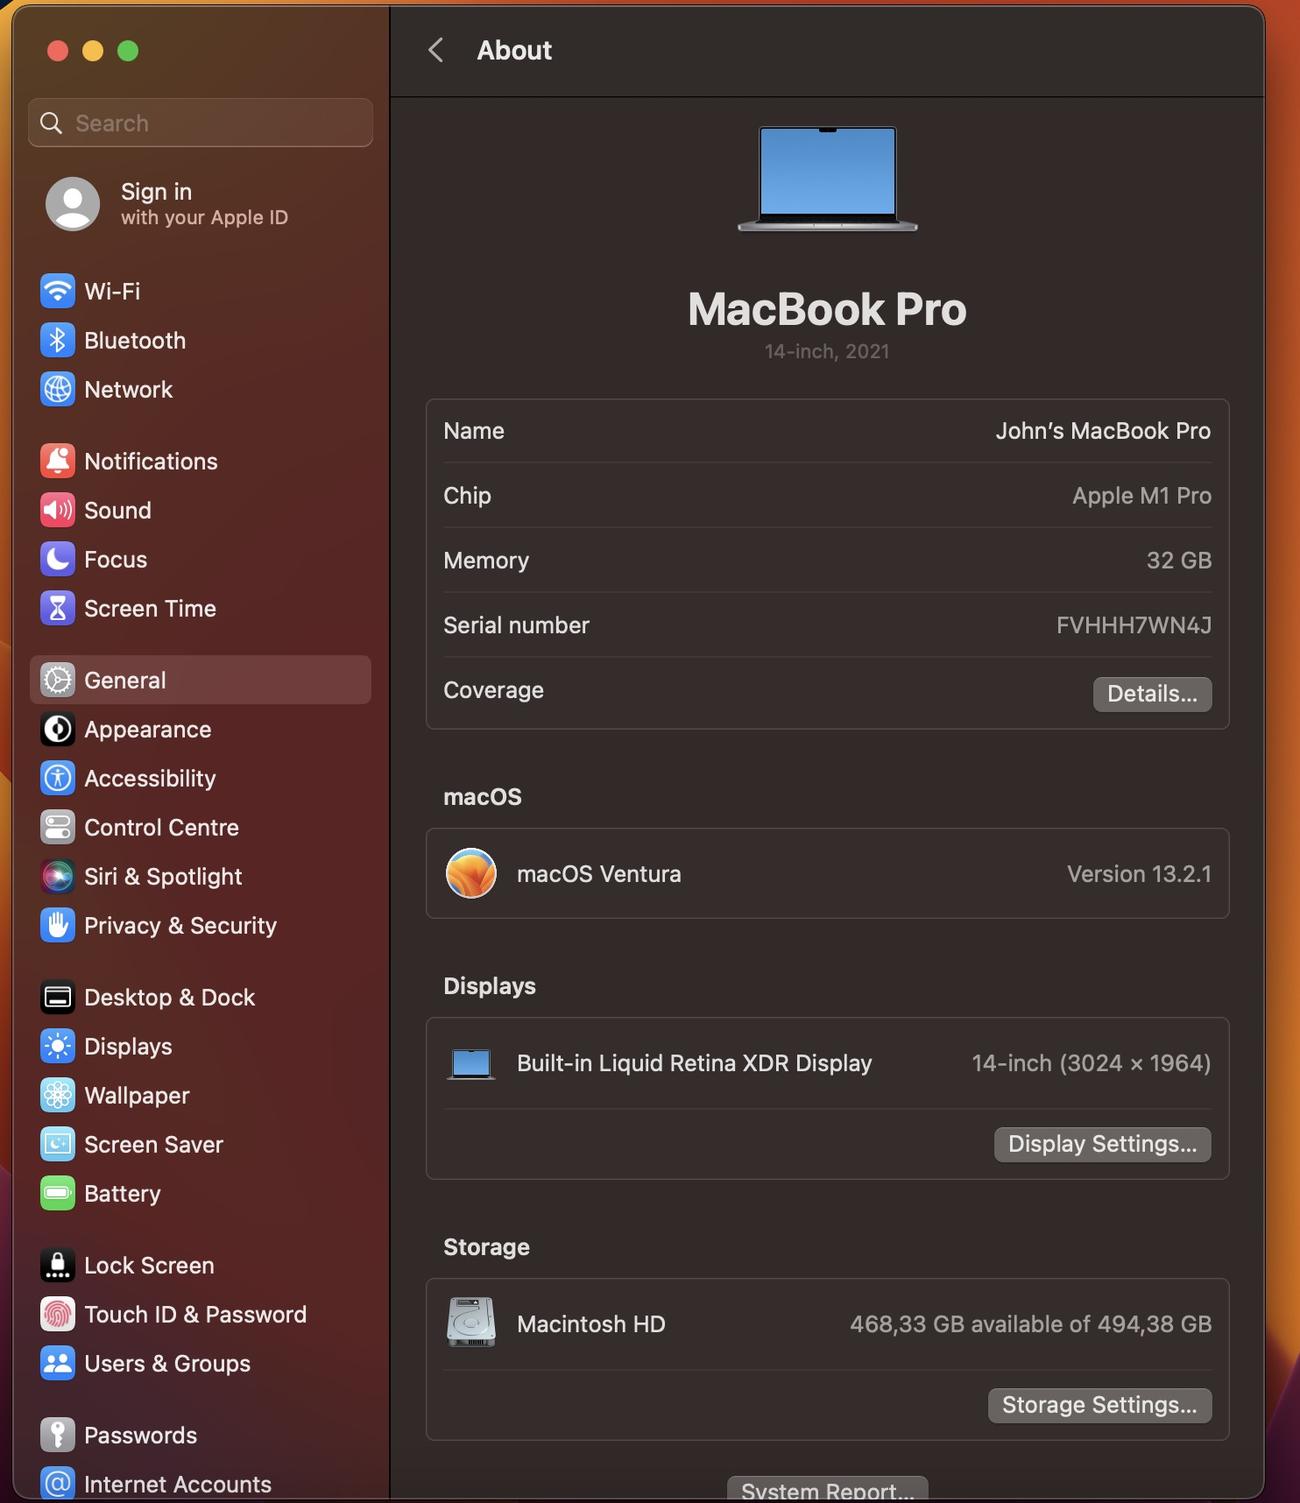1300x1503 pixels.
Task: Select the Passwords key icon
Action: point(57,1435)
